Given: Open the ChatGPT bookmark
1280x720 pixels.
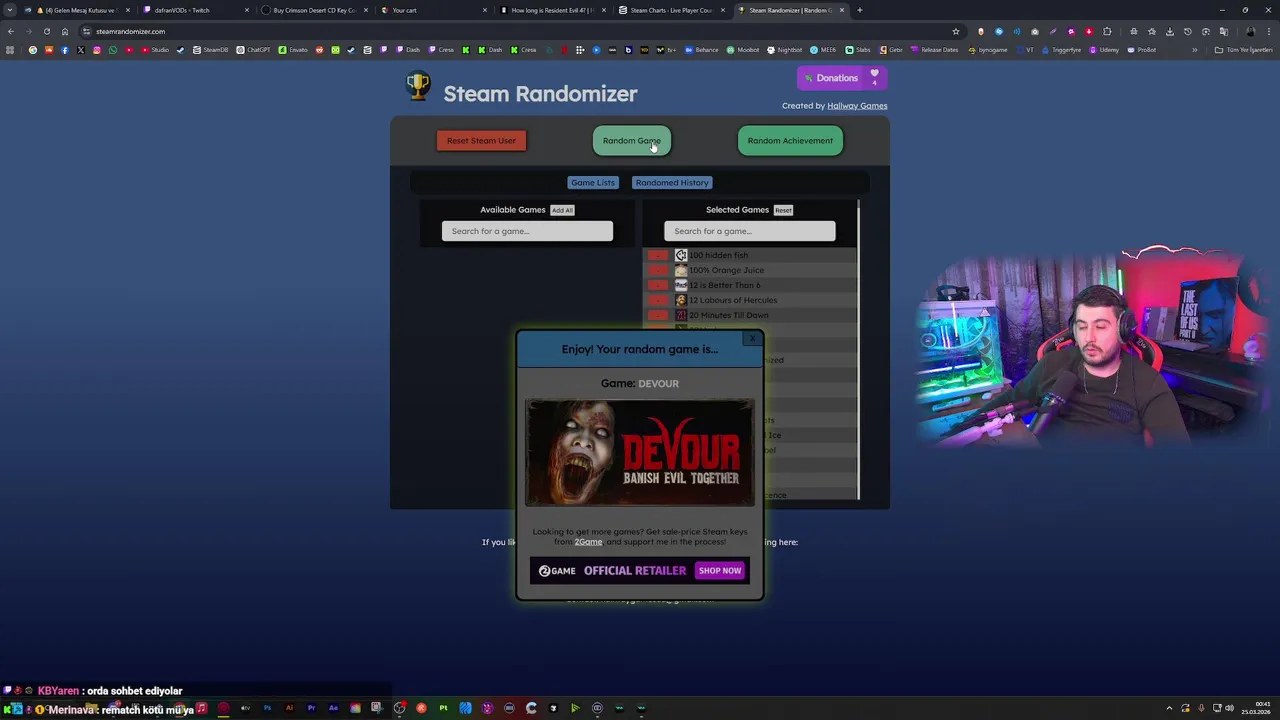Looking at the screenshot, I should click(x=254, y=50).
